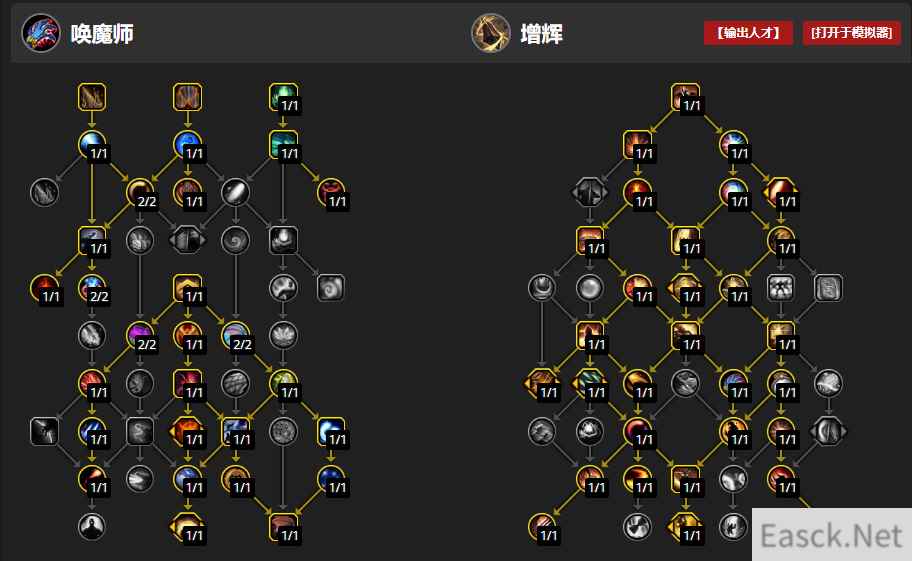
Task: Select the gray square spiral talent node
Action: [331, 288]
